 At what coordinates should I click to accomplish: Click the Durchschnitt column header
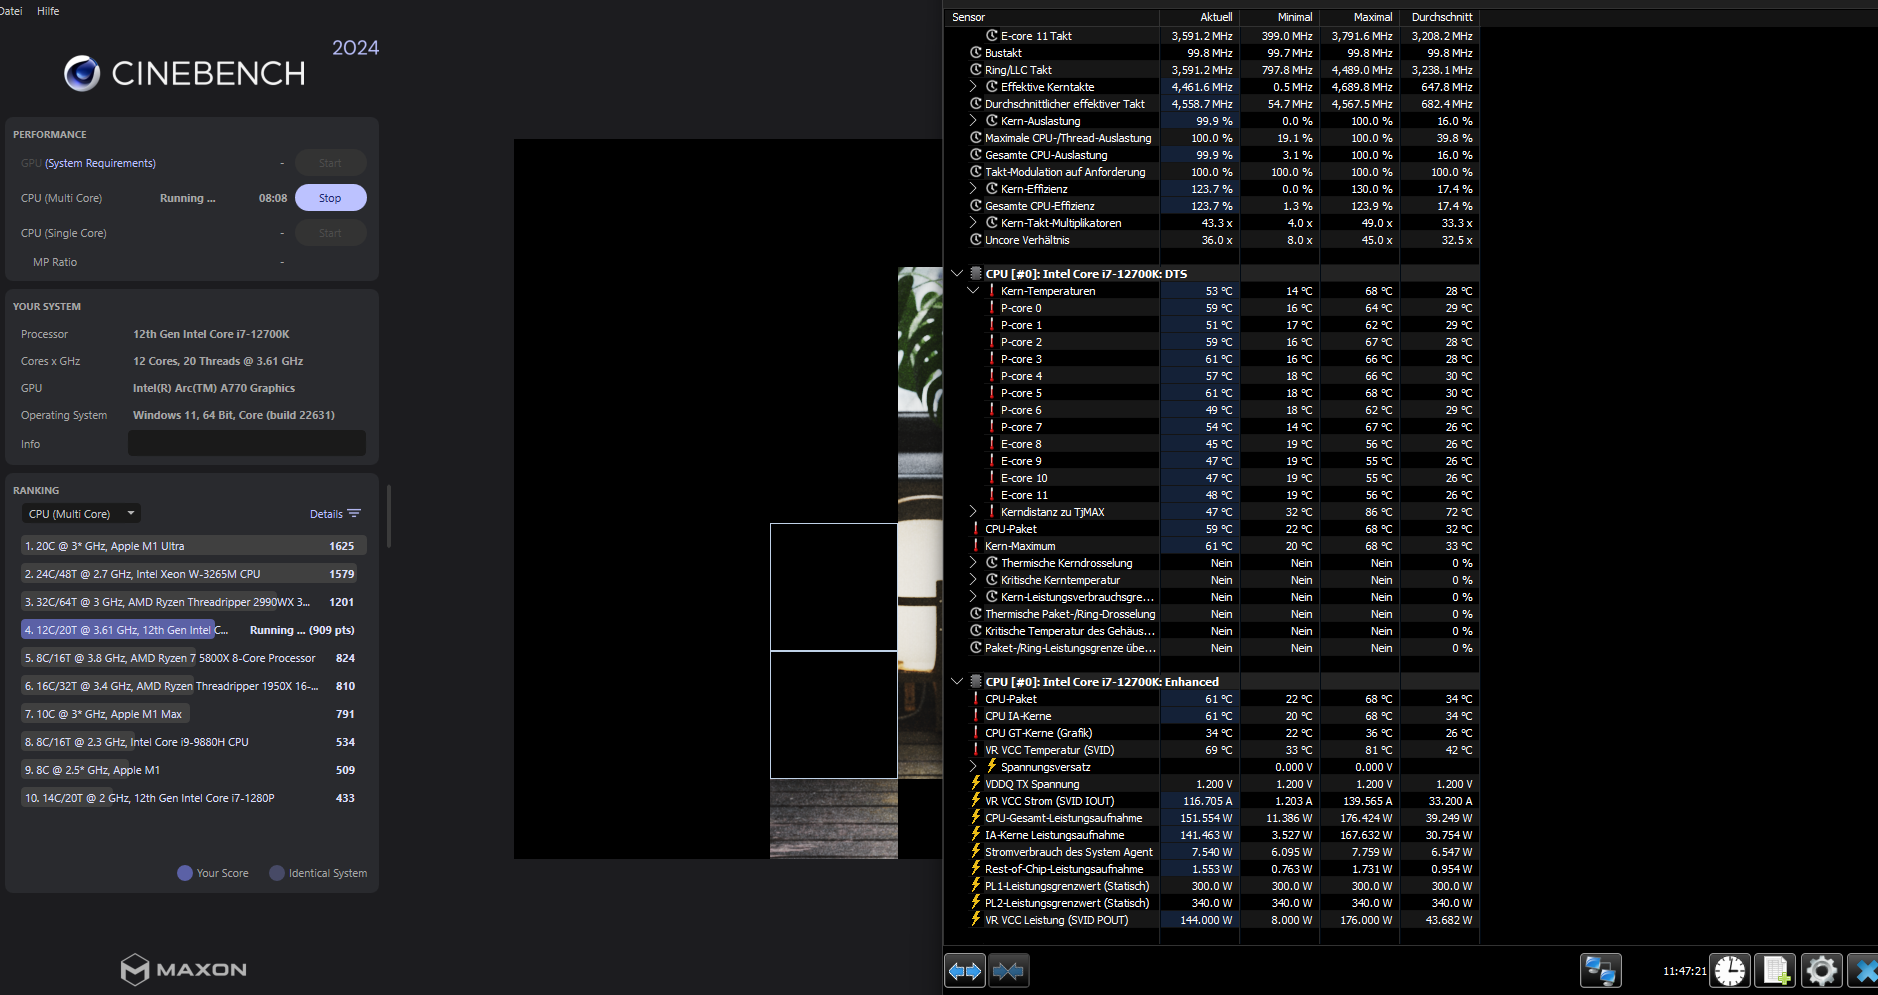[1439, 17]
